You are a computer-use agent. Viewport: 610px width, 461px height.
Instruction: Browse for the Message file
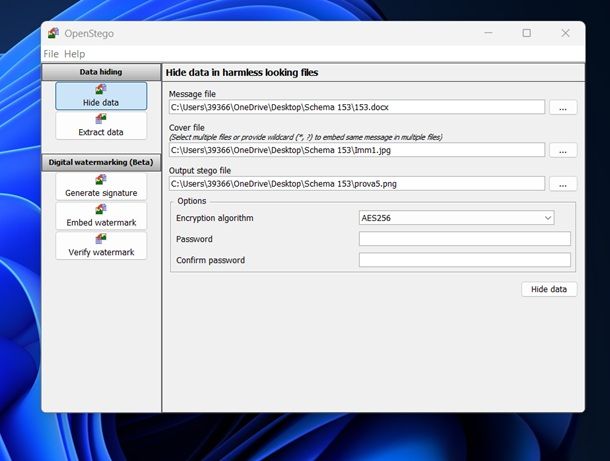click(563, 107)
